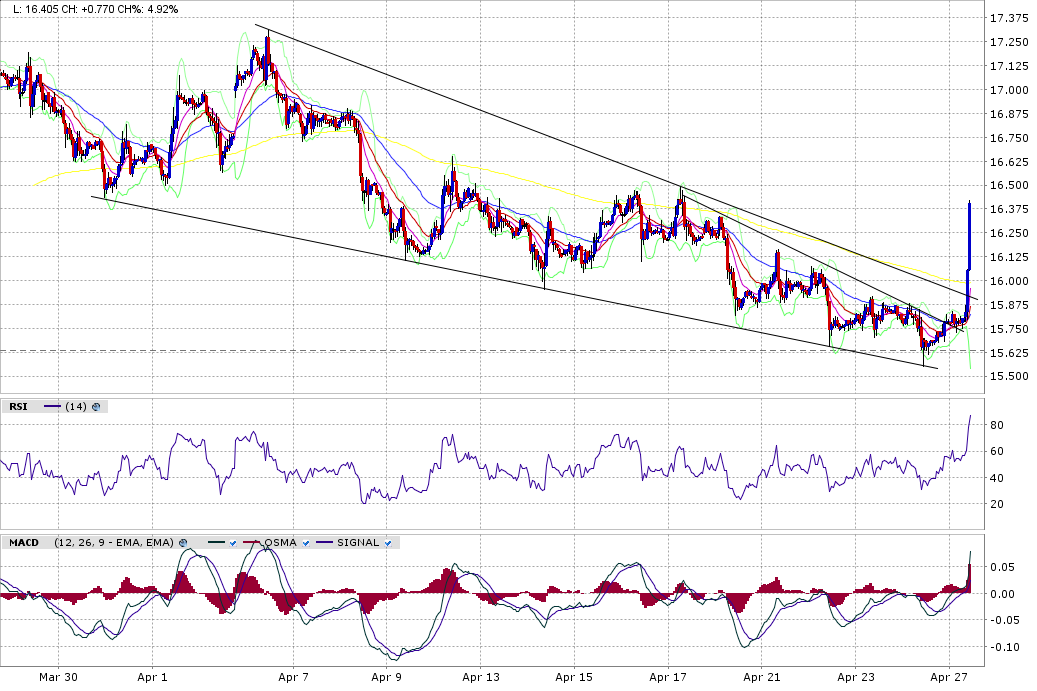Click MACD parameters (12, 26, 9 - EMA, EMA)

(x=114, y=543)
